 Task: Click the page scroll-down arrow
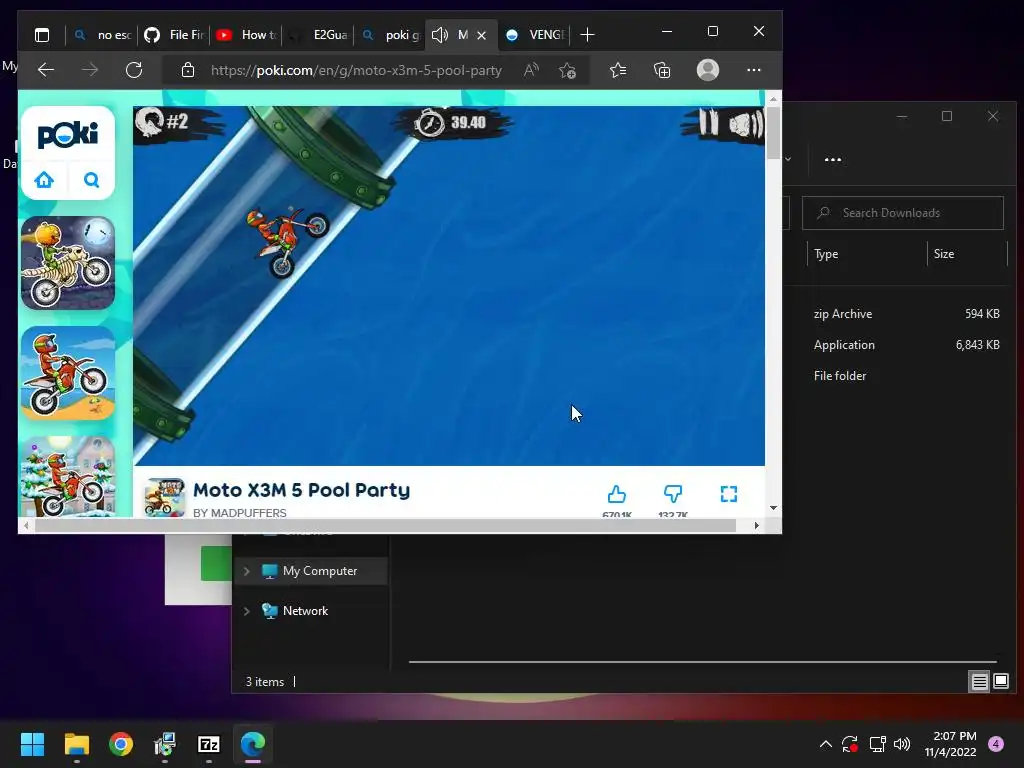773,507
